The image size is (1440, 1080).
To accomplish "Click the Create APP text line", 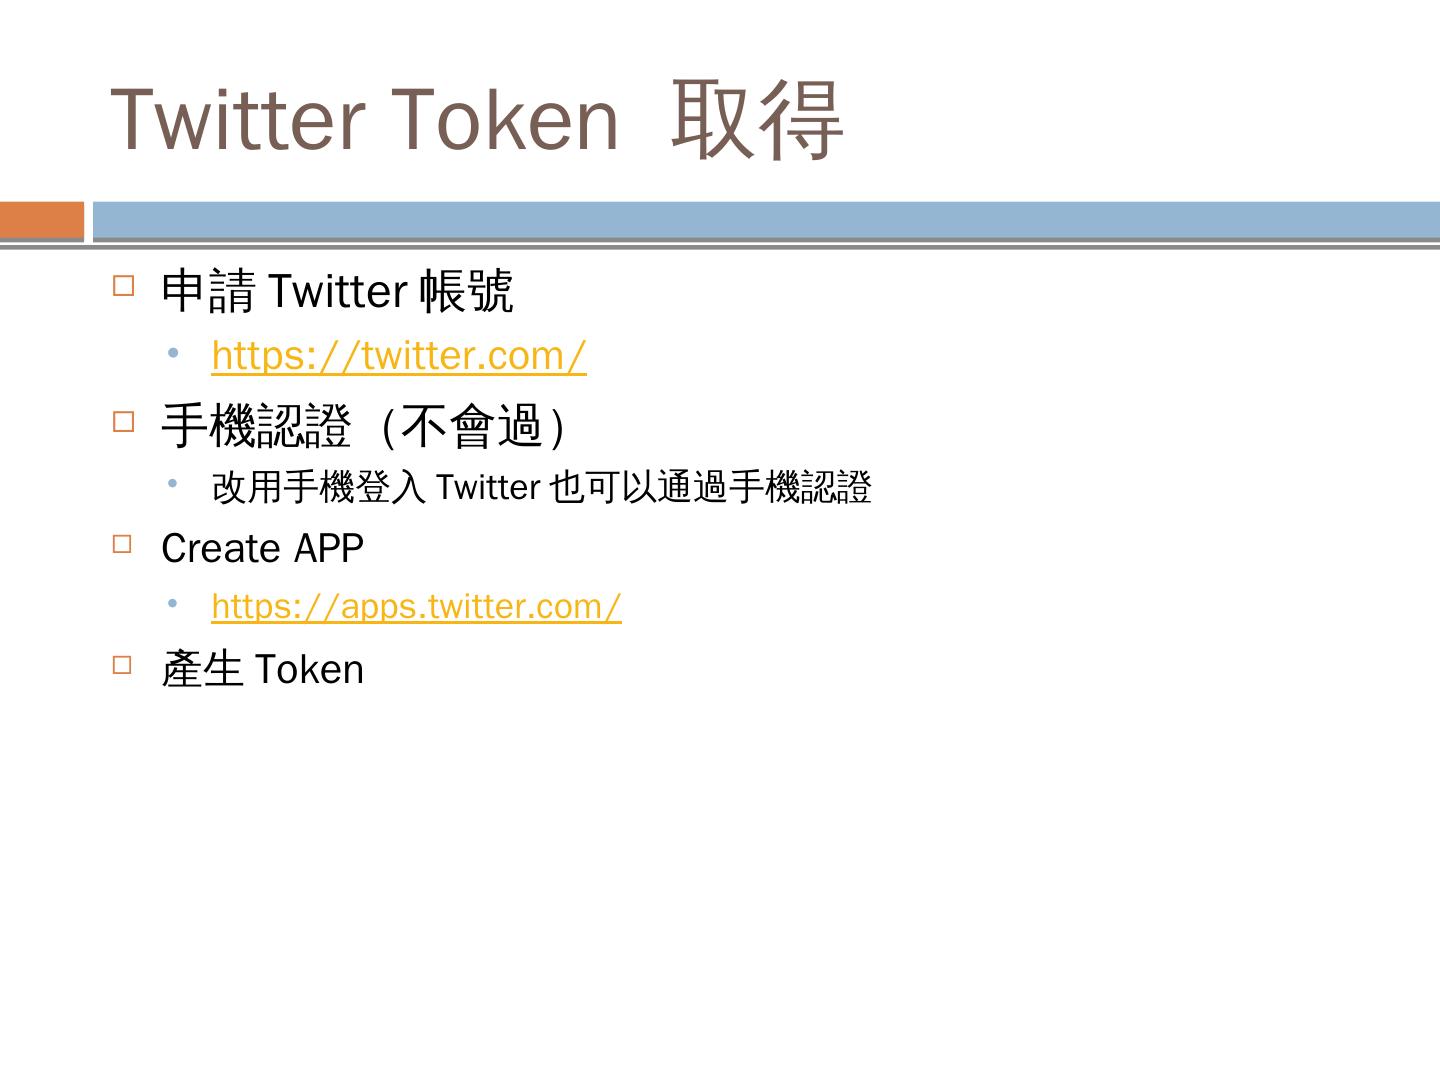I will [262, 548].
